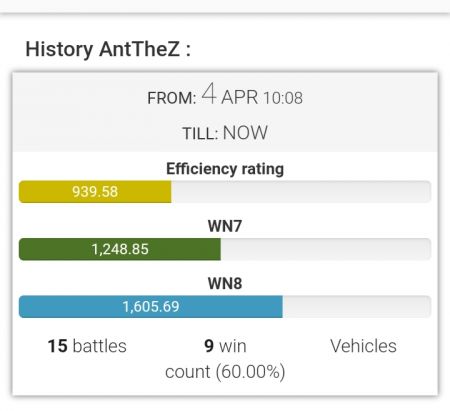Click the yellow Efficiency rating bar

[95, 192]
